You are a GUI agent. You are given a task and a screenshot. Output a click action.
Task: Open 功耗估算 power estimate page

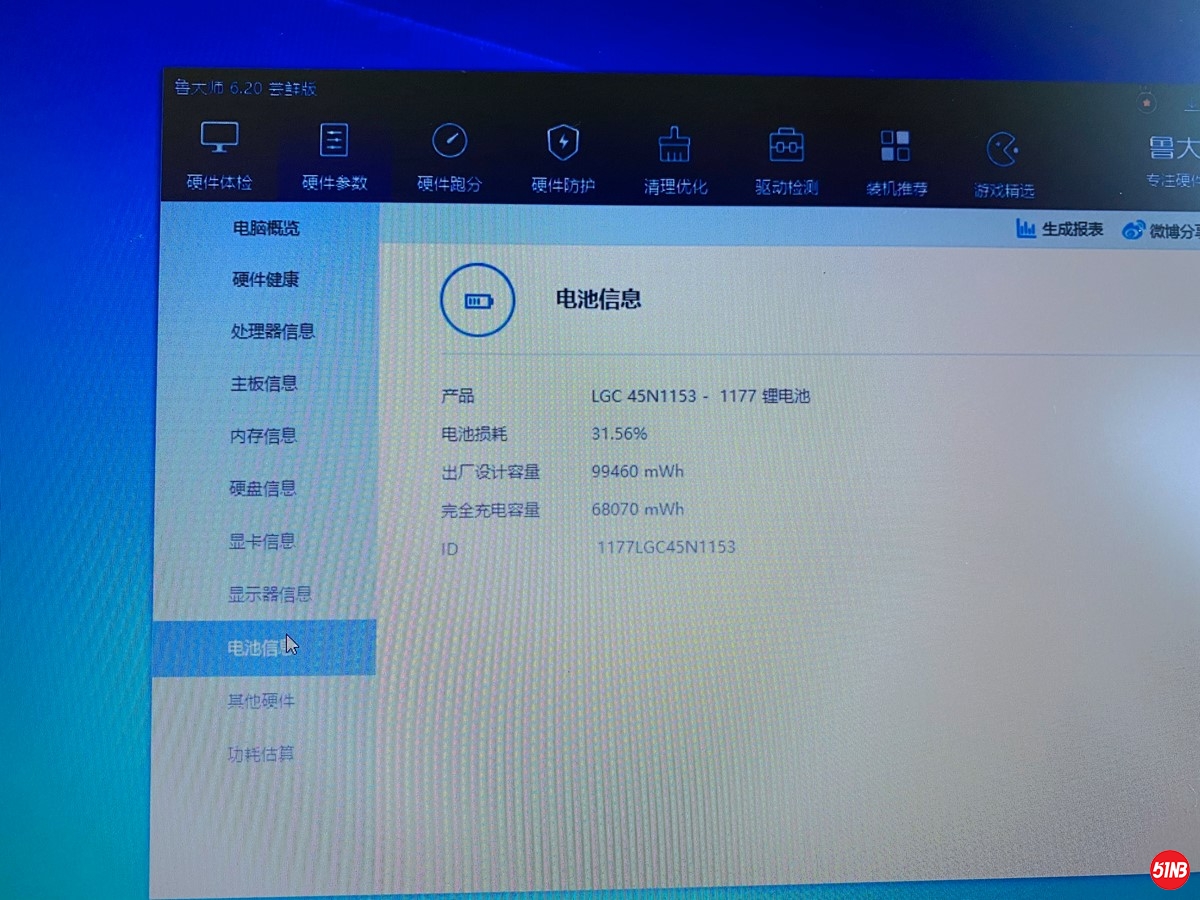click(x=261, y=754)
